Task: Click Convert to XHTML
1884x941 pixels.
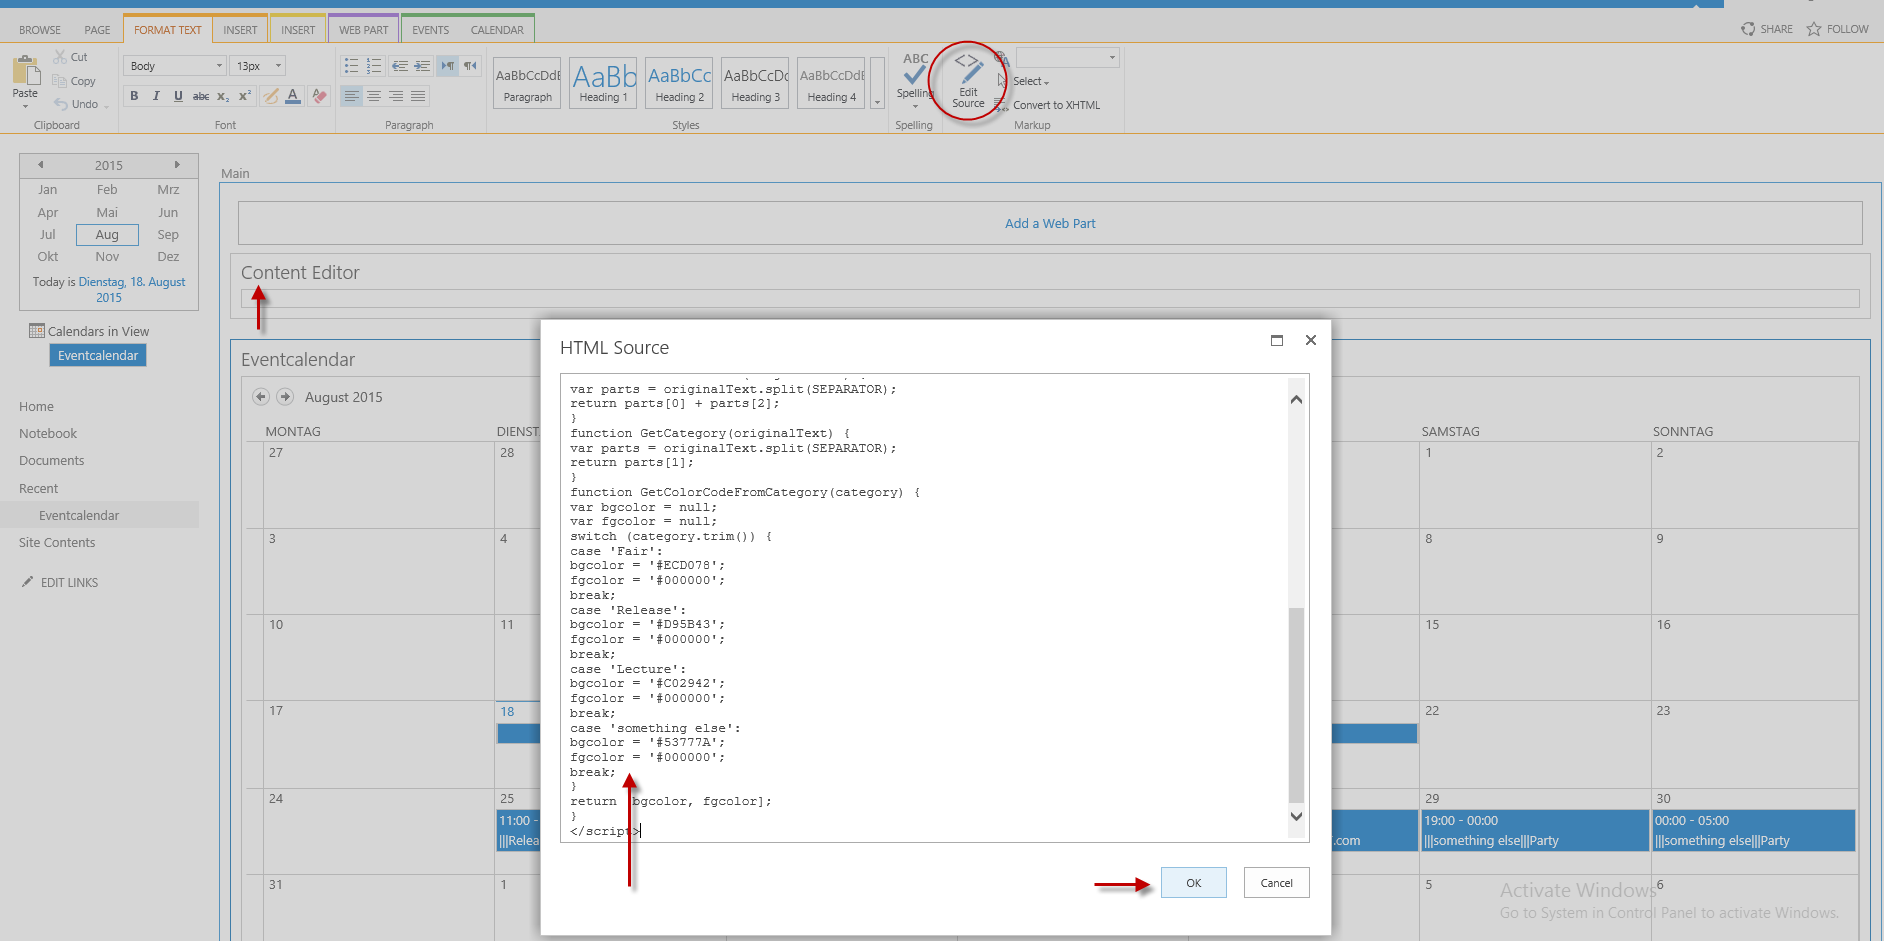Action: pos(1056,105)
